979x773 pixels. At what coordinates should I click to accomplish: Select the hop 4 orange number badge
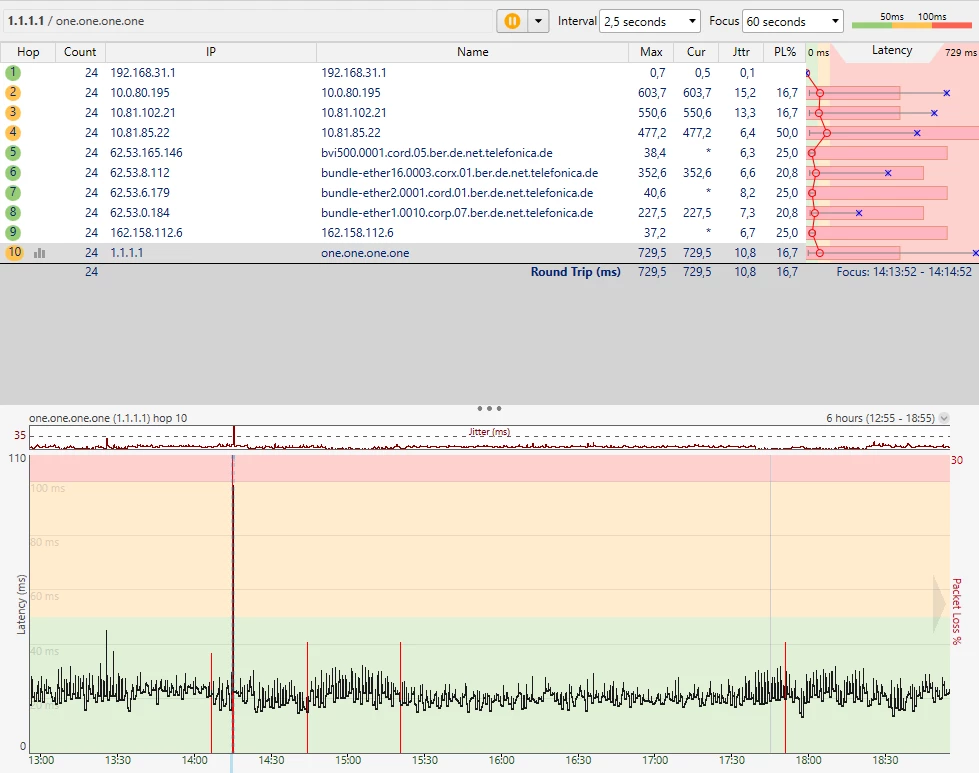click(13, 133)
